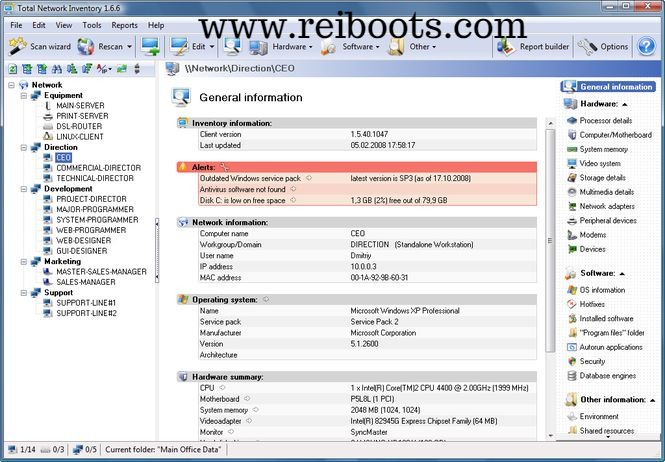Collapse the Hardware section arrow
Screen dimensions: 665x462
click(625, 104)
